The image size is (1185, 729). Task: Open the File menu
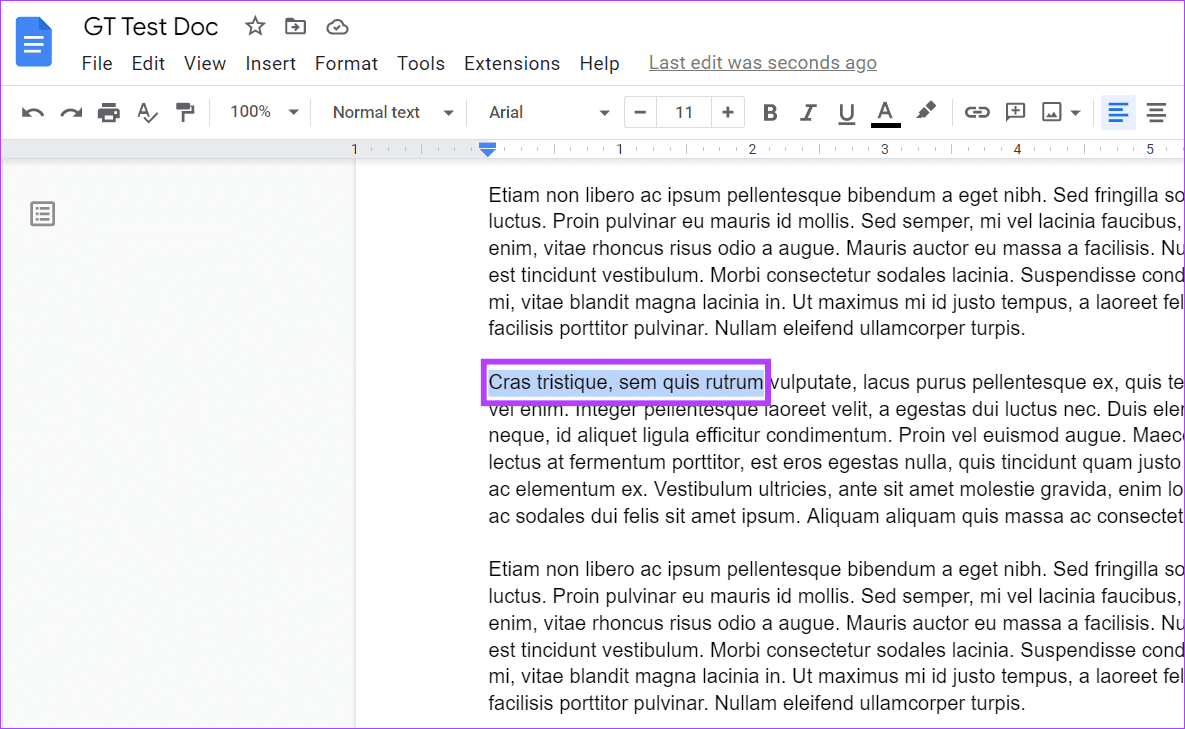pyautogui.click(x=97, y=63)
